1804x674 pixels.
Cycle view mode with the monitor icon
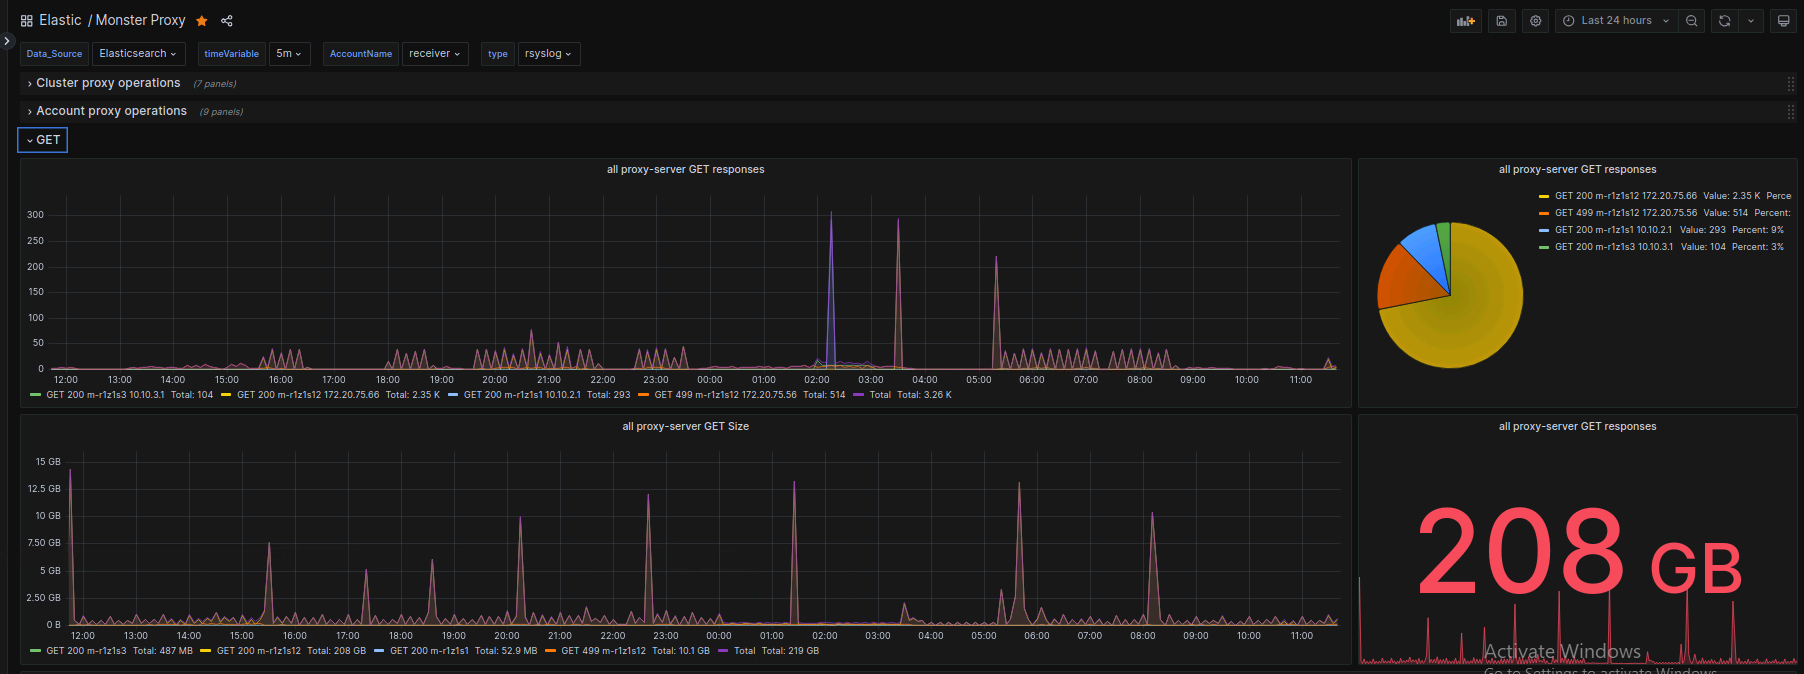pos(1783,21)
